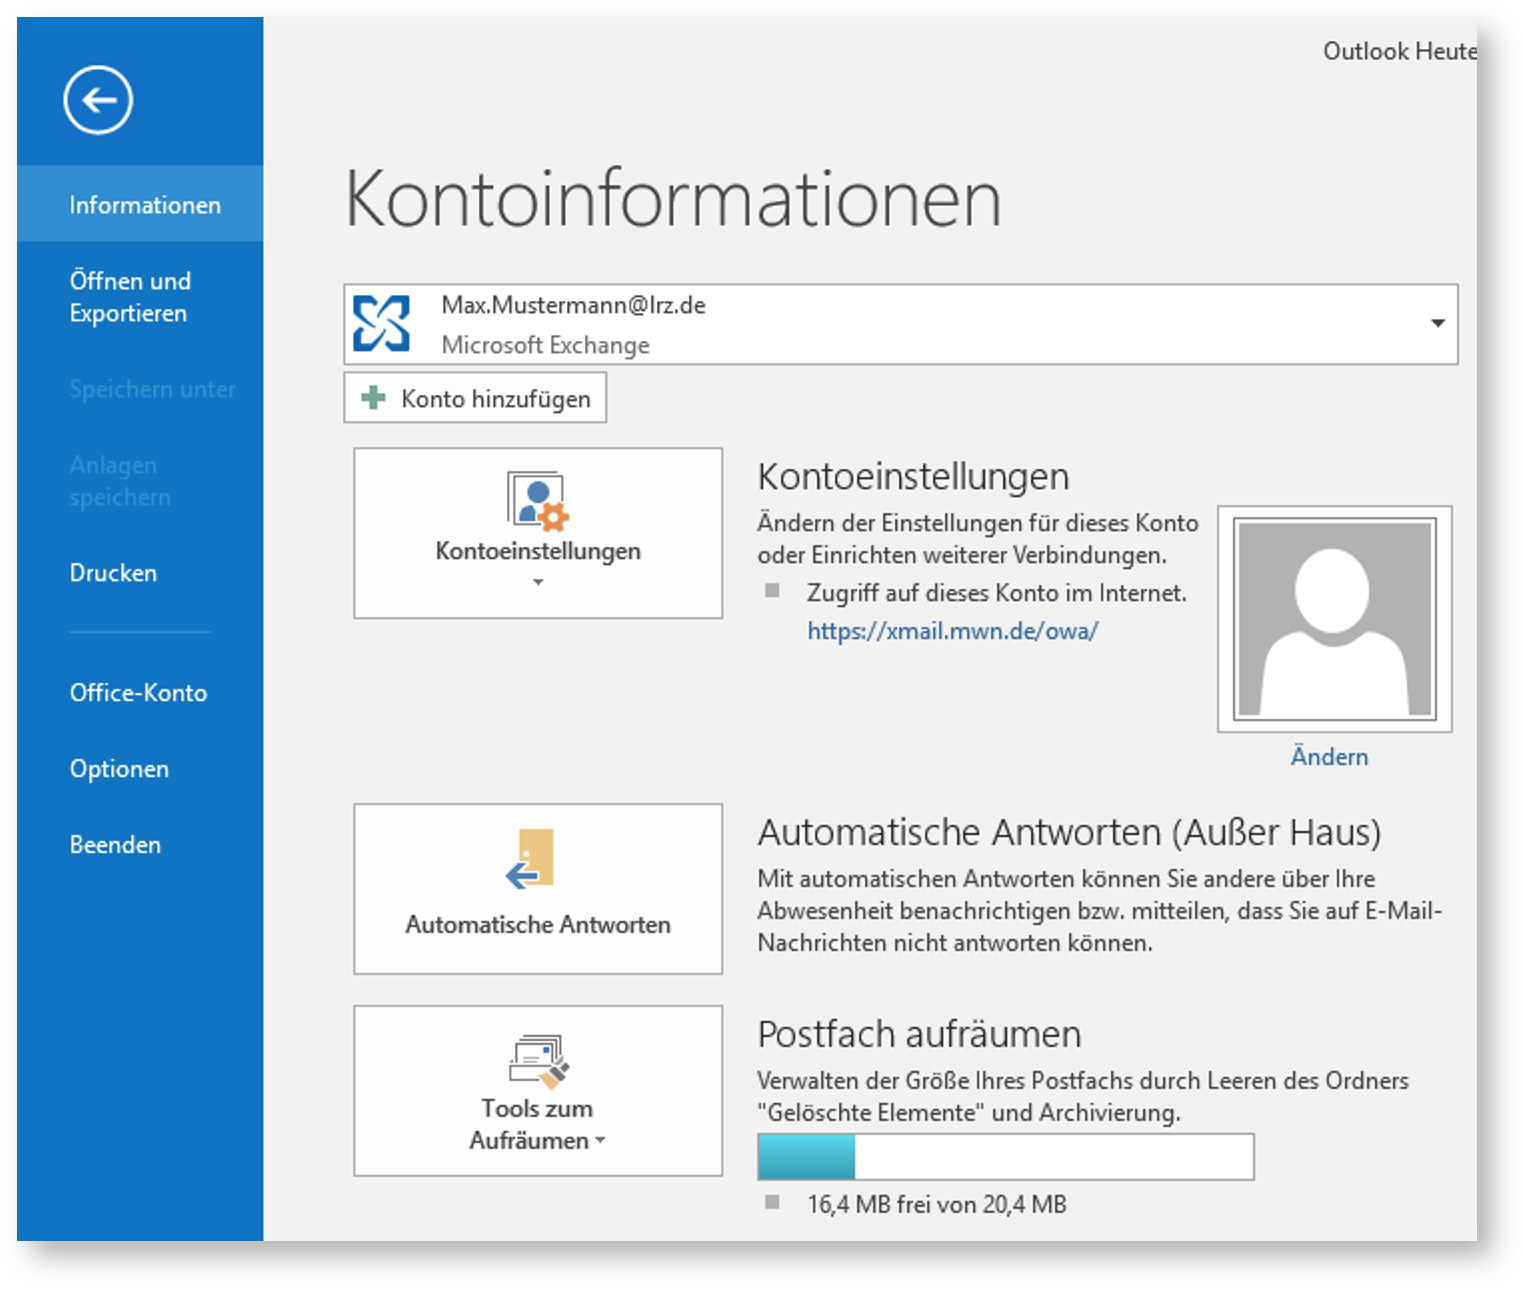The height and width of the screenshot is (1289, 1525).
Task: Select Beenden to exit Outlook
Action: [x=114, y=844]
